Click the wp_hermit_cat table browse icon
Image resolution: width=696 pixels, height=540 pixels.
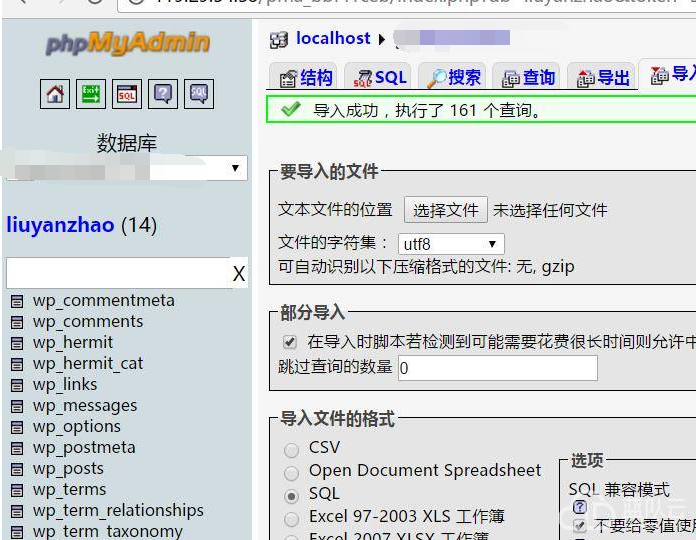[x=17, y=364]
